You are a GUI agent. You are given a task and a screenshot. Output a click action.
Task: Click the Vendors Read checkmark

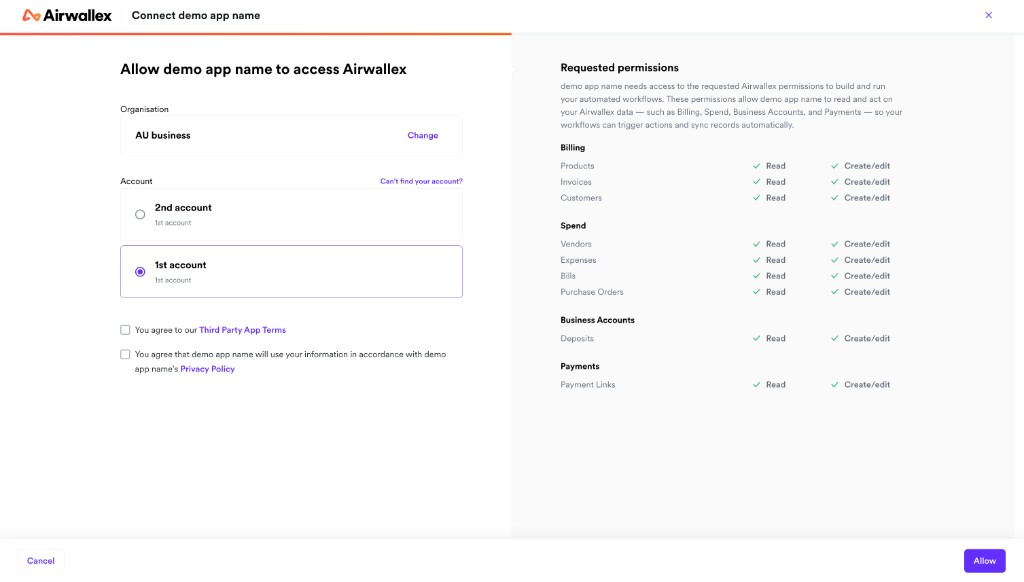pyautogui.click(x=756, y=244)
